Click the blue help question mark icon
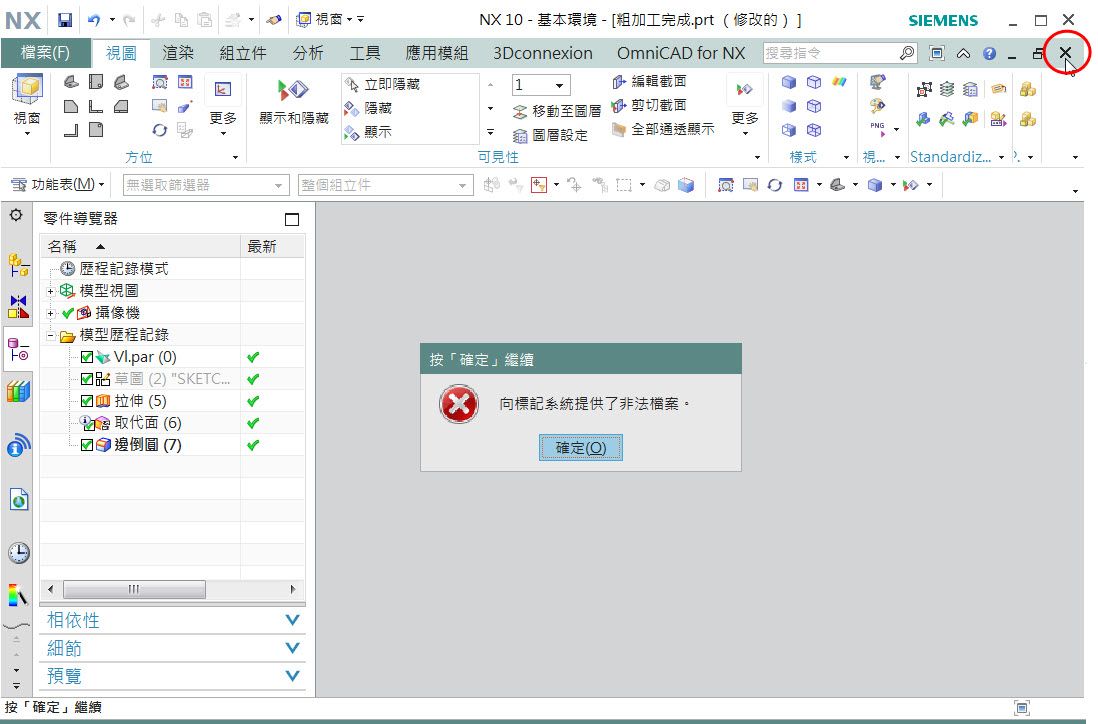 989,53
